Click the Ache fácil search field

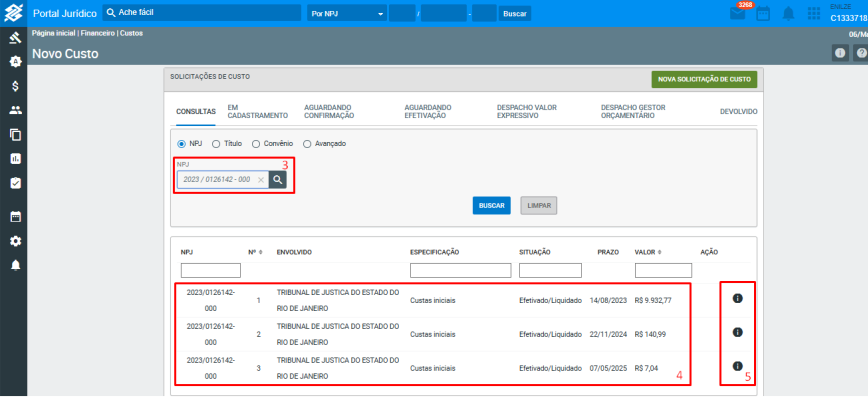[202, 13]
